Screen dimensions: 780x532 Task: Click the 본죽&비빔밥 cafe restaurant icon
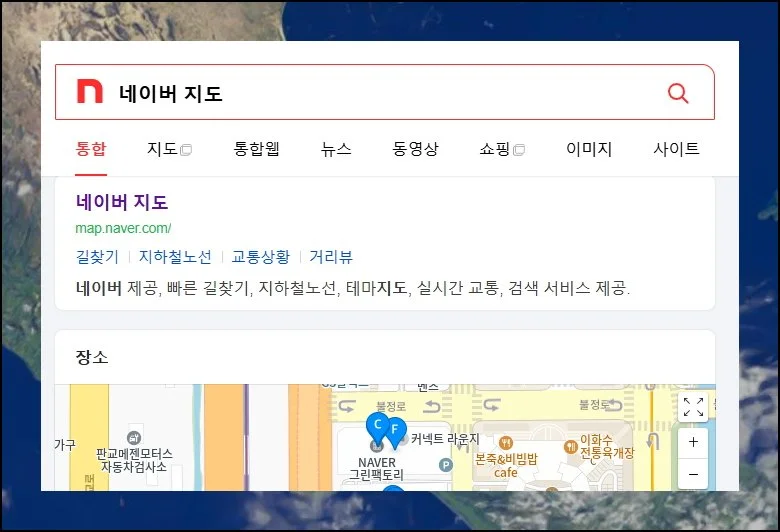click(x=505, y=442)
